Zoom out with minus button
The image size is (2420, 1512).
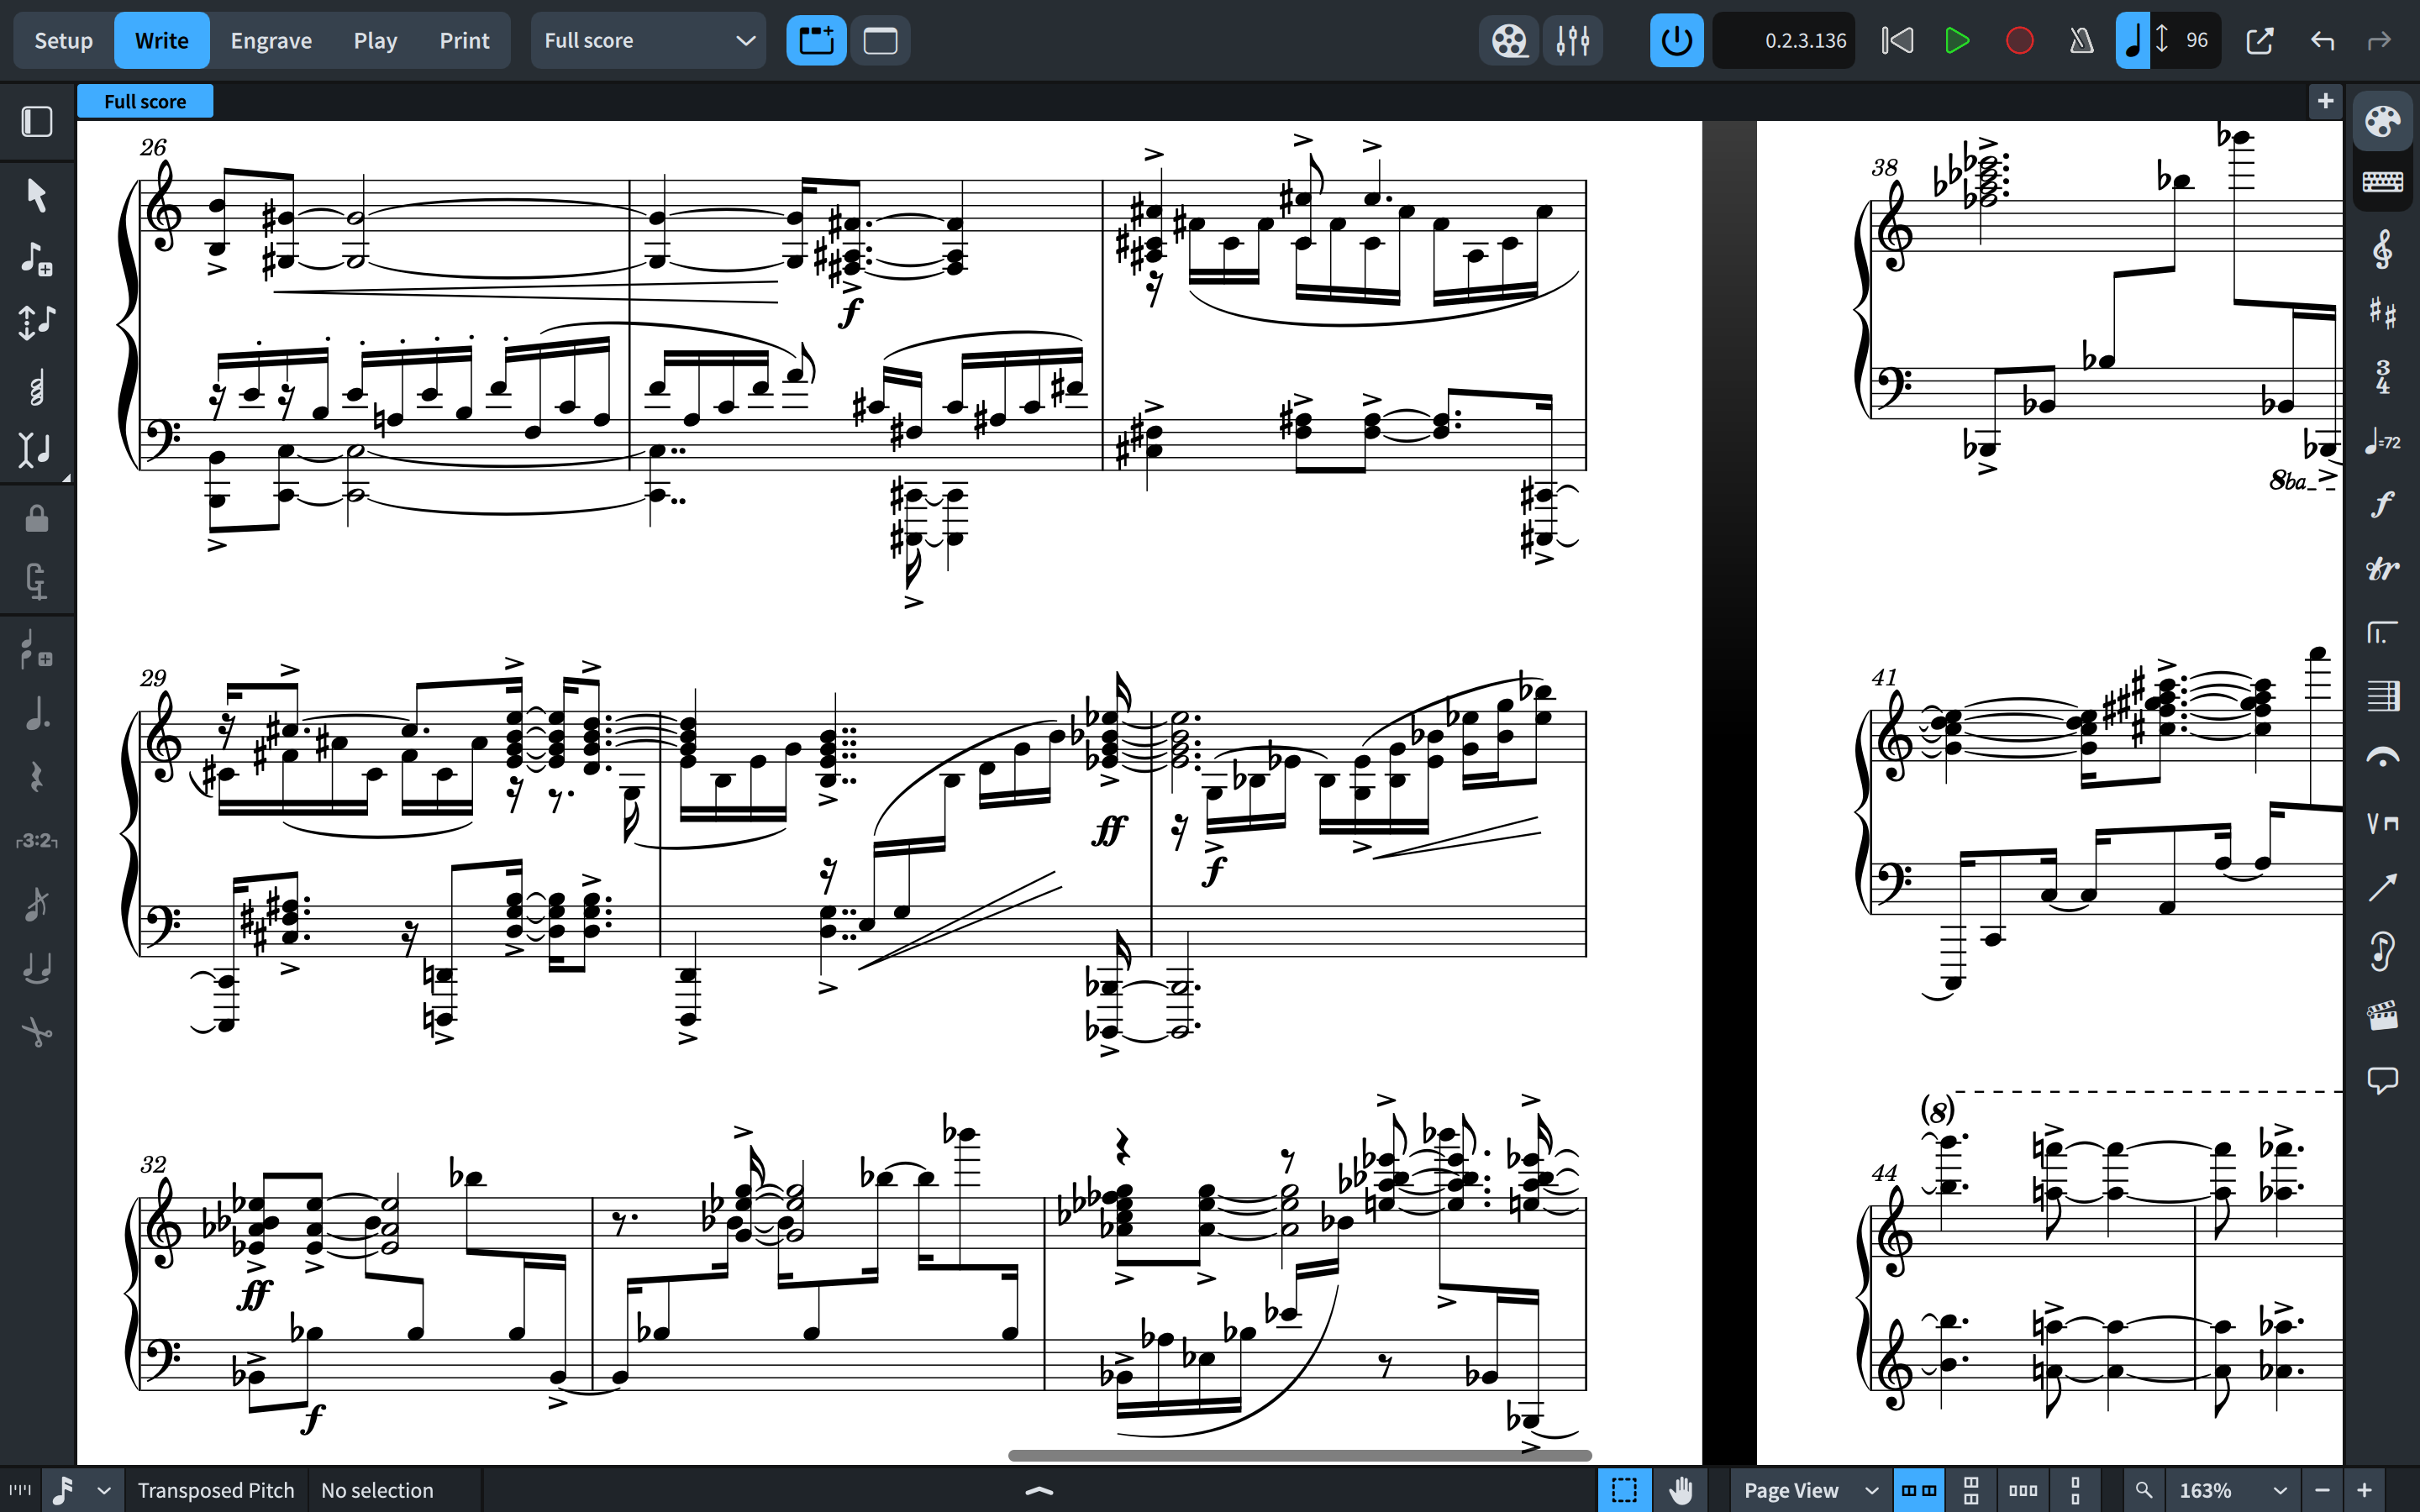click(x=2322, y=1490)
